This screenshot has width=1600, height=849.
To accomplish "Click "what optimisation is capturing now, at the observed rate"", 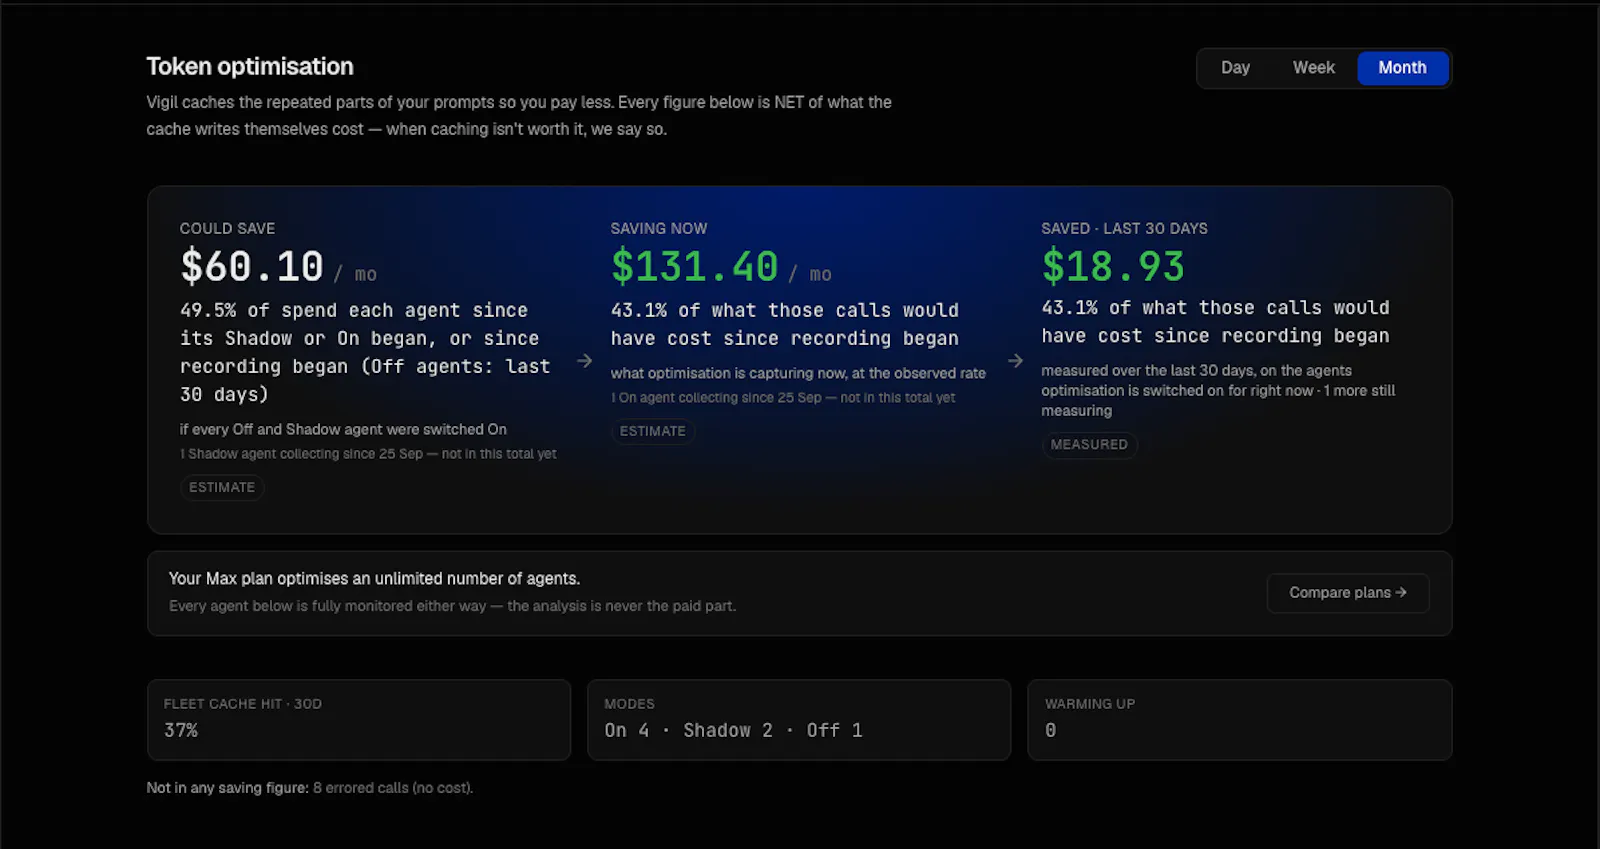I will click(798, 373).
